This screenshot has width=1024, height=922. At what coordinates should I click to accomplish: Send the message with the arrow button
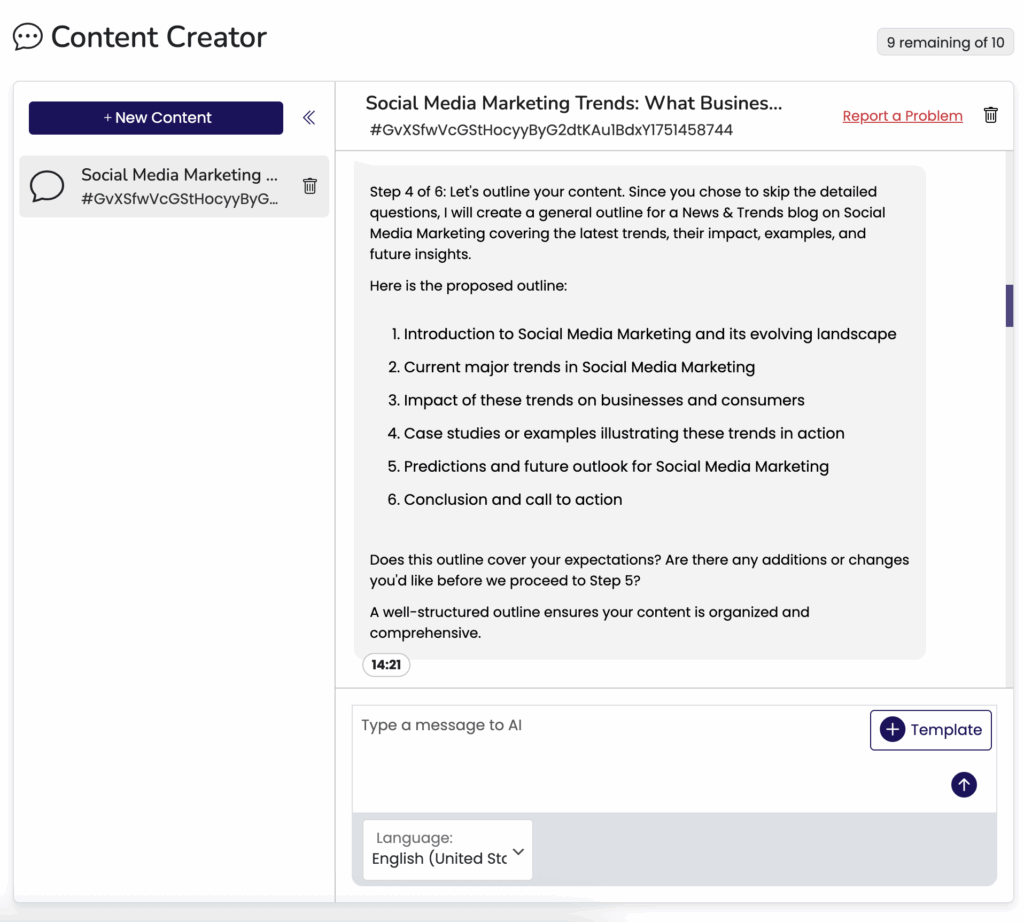tap(964, 784)
